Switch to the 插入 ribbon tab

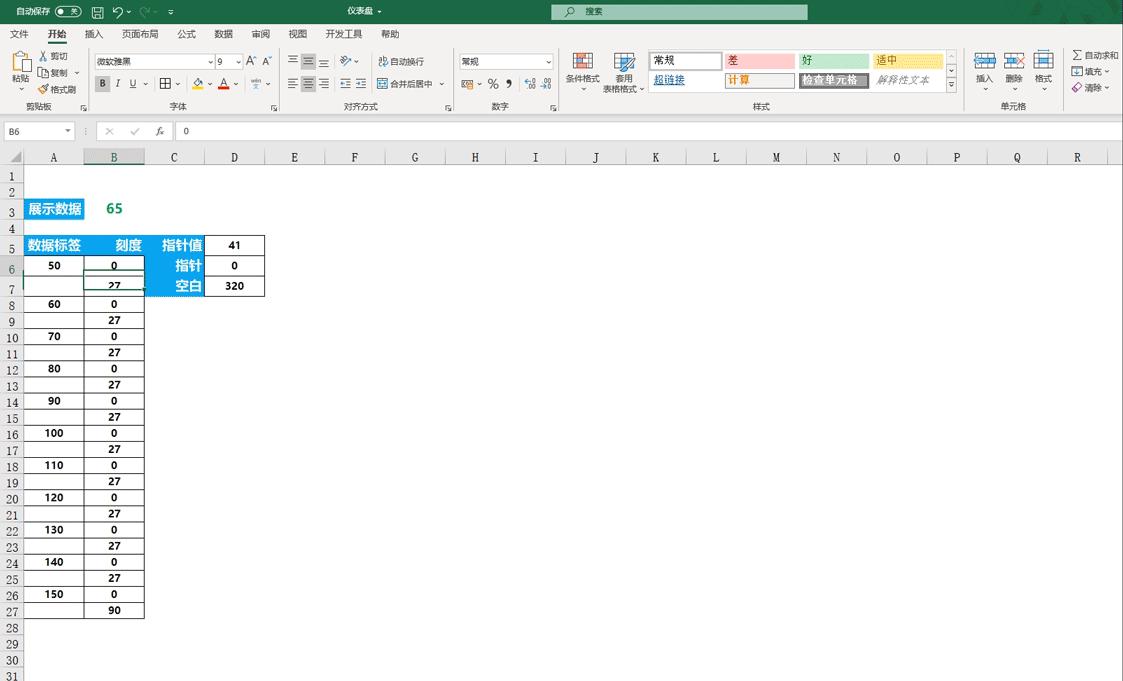(93, 33)
